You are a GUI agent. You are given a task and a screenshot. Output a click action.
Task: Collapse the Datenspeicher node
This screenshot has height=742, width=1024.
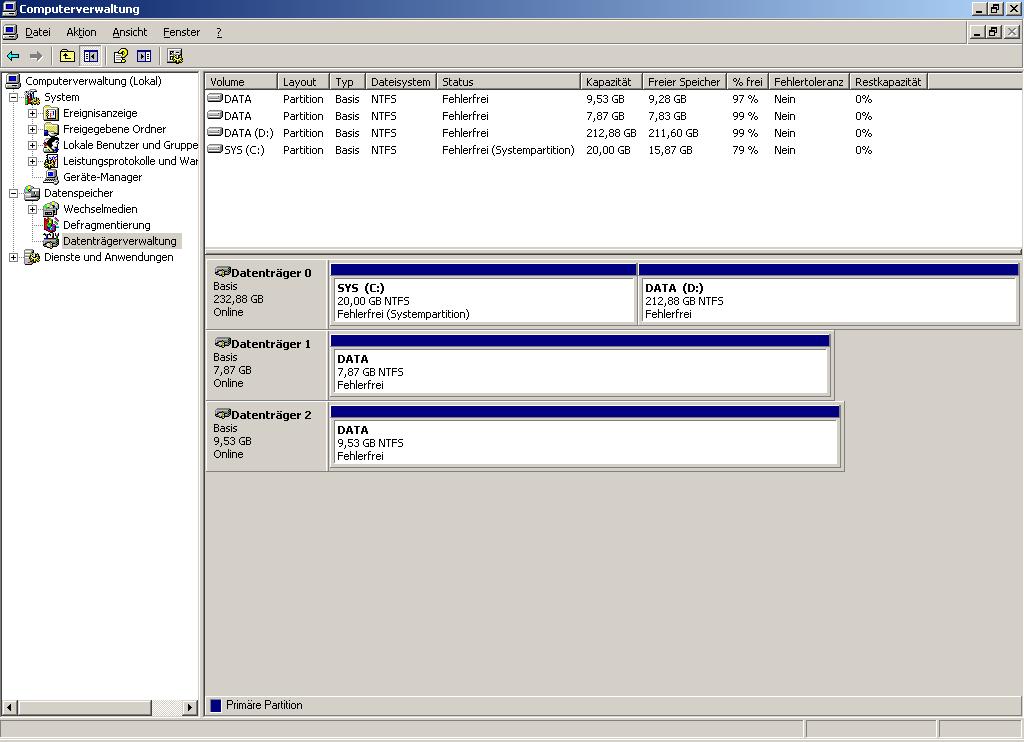(x=13, y=193)
